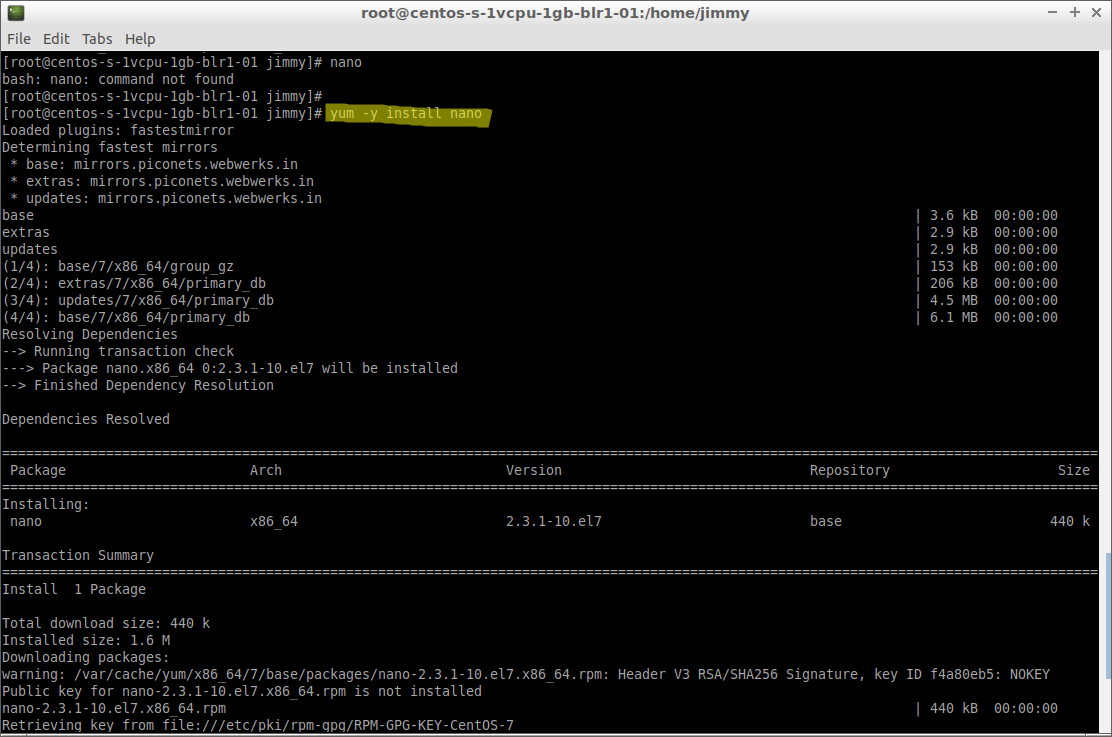
Task: Click the terminal icon in title bar
Action: click(12, 13)
